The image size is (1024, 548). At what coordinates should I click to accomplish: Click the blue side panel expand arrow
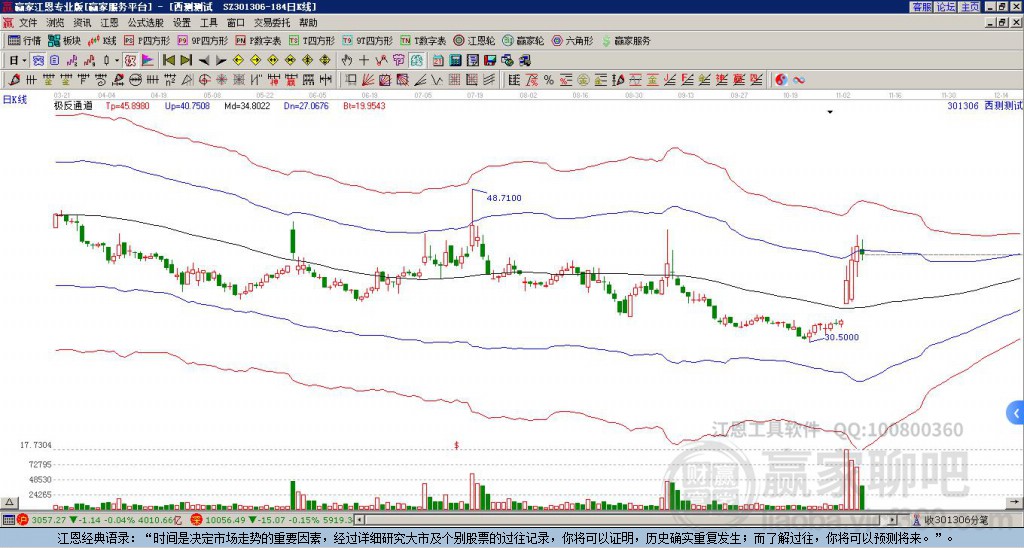(x=1016, y=413)
